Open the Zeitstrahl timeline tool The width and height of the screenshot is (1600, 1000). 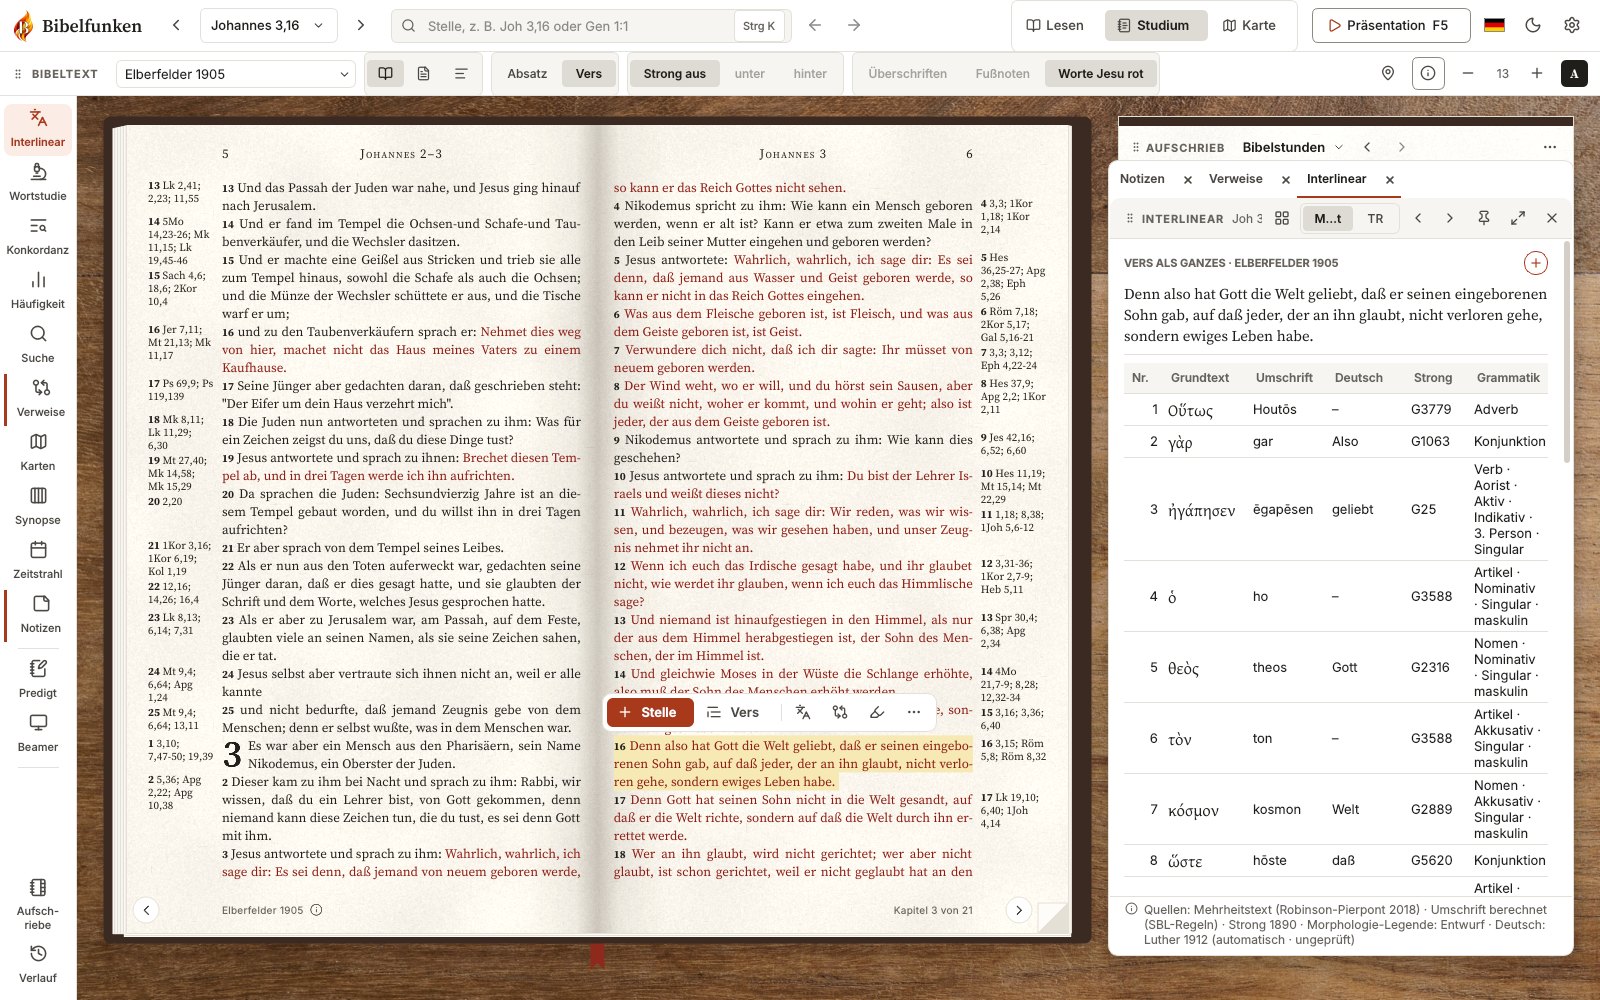click(x=38, y=561)
